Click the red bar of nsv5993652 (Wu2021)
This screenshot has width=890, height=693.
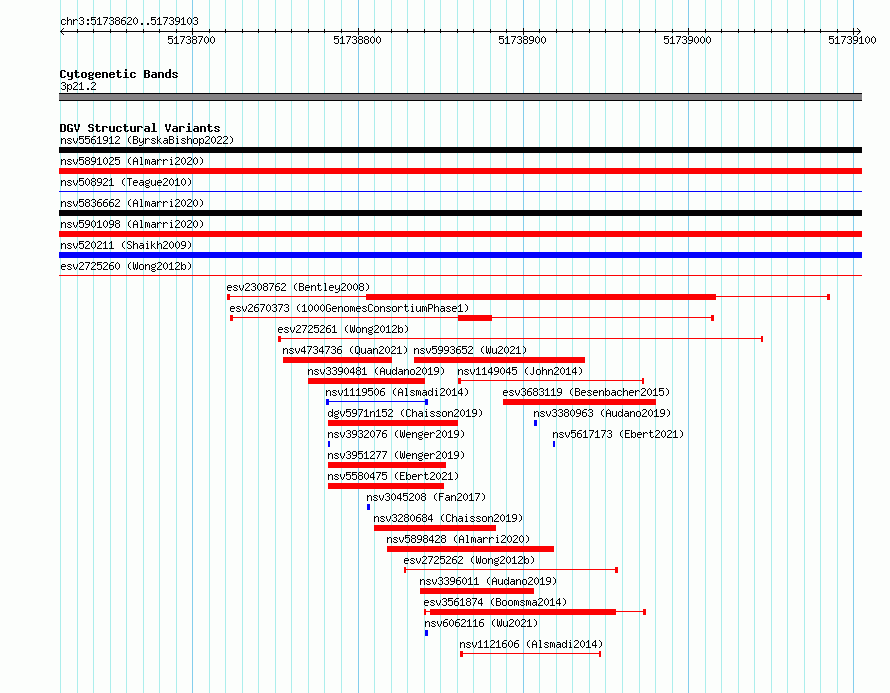coord(499,360)
